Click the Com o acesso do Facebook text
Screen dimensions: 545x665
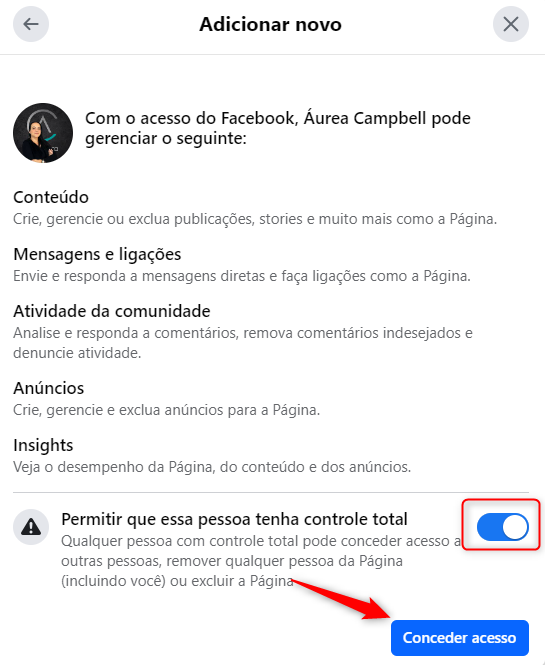pos(278,128)
